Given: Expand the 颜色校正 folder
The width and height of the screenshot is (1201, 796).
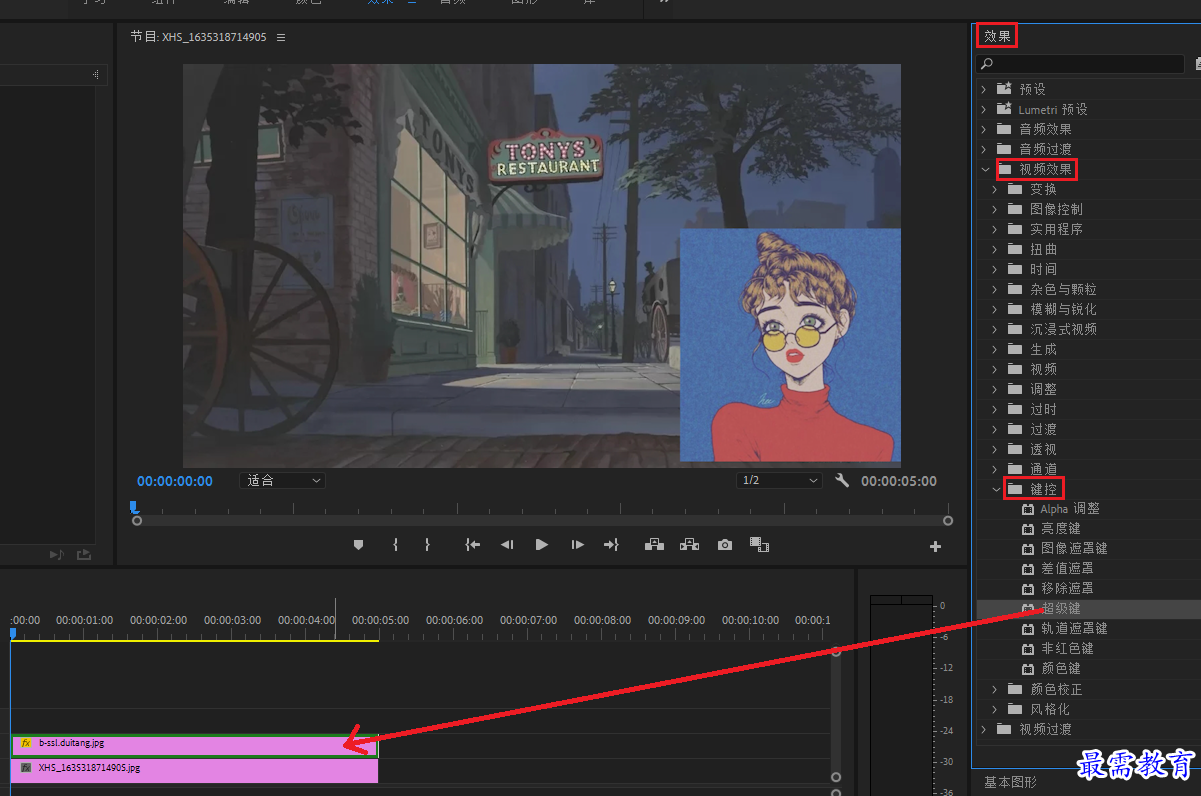Looking at the screenshot, I should 995,689.
